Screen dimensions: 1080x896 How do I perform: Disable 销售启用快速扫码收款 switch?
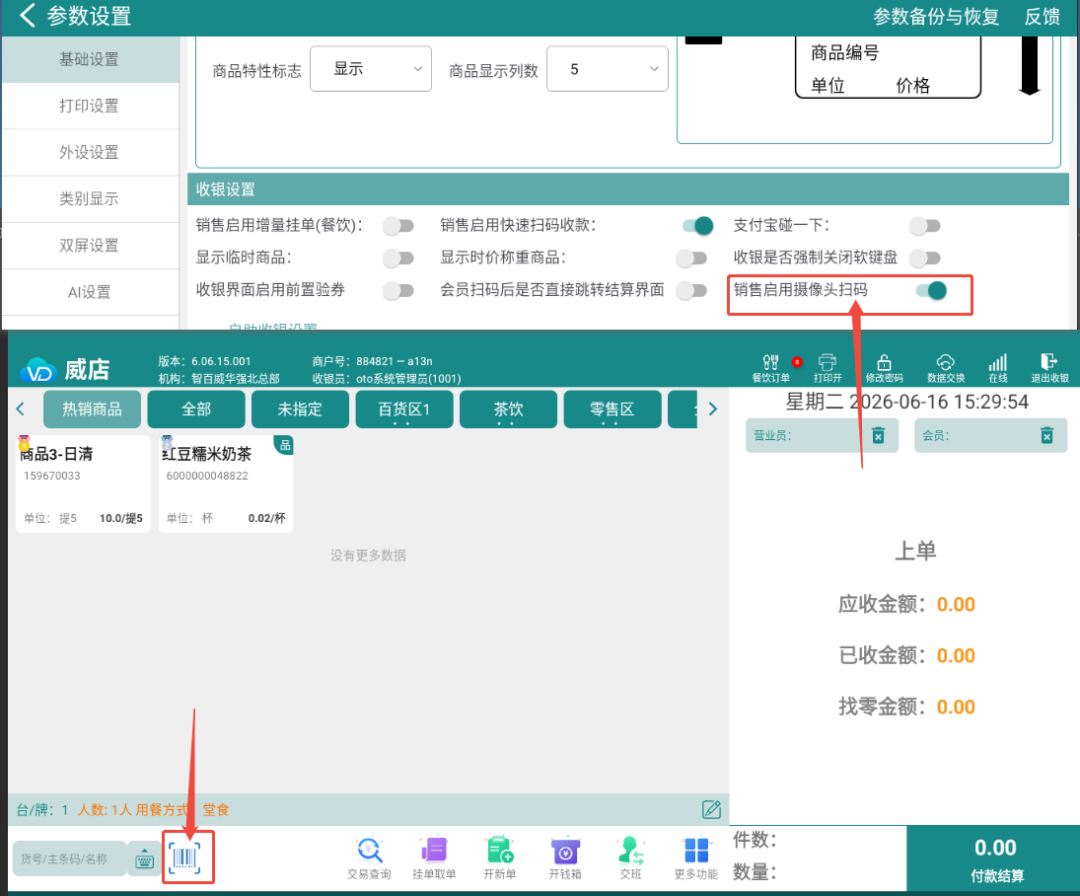click(698, 226)
